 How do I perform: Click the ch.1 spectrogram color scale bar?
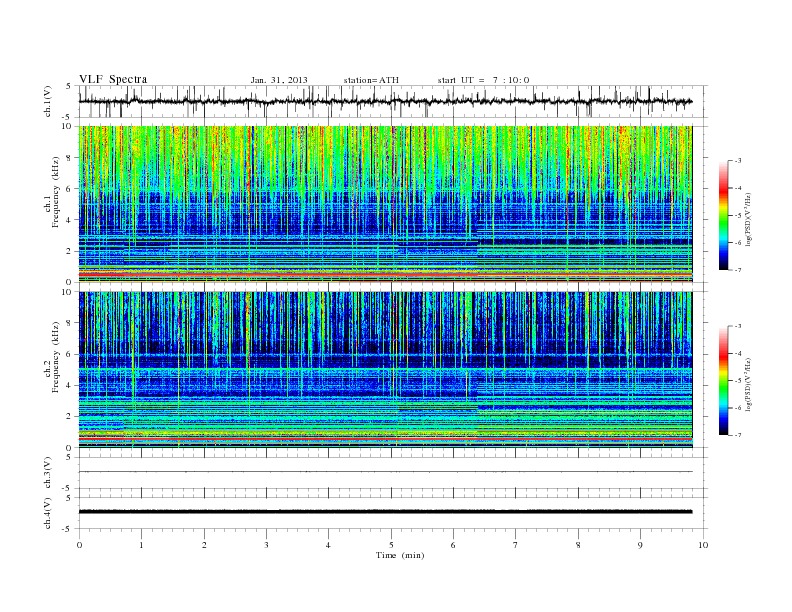(x=723, y=215)
